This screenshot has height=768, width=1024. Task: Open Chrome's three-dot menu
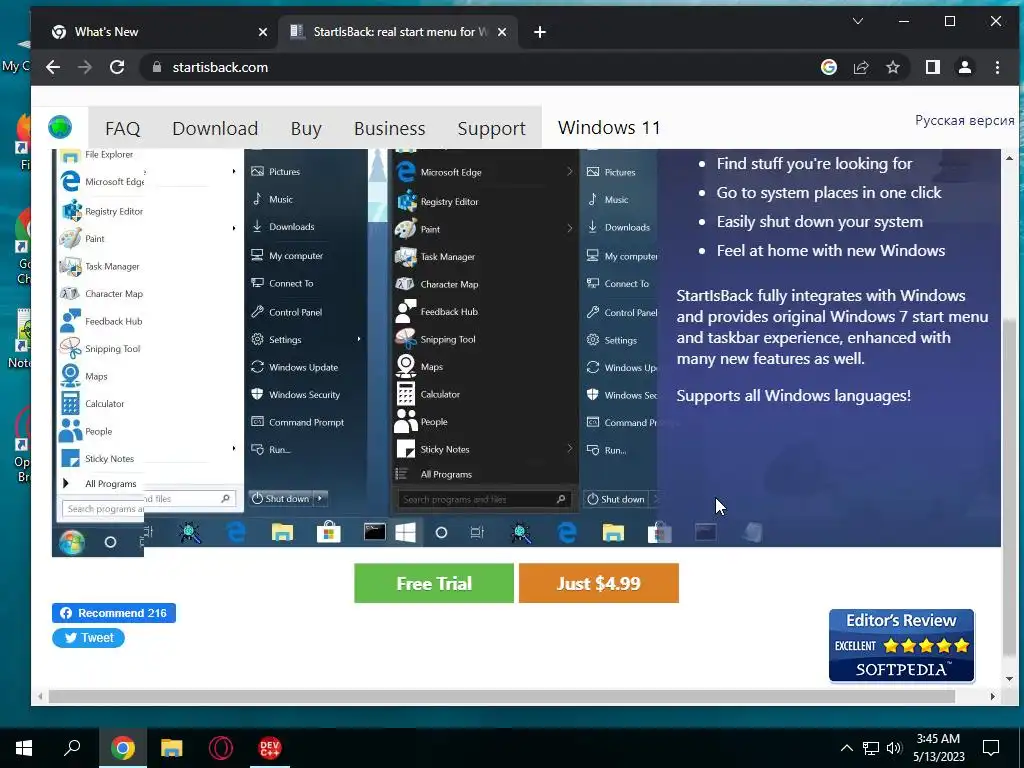[997, 67]
